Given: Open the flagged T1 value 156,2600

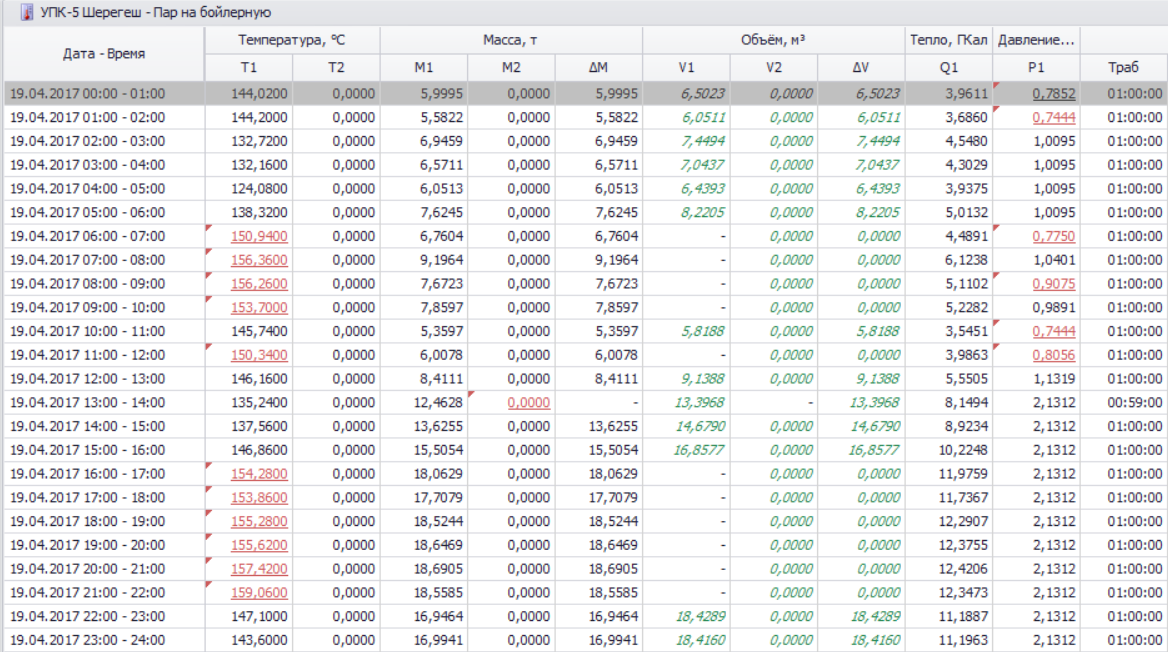Looking at the screenshot, I should click(259, 284).
